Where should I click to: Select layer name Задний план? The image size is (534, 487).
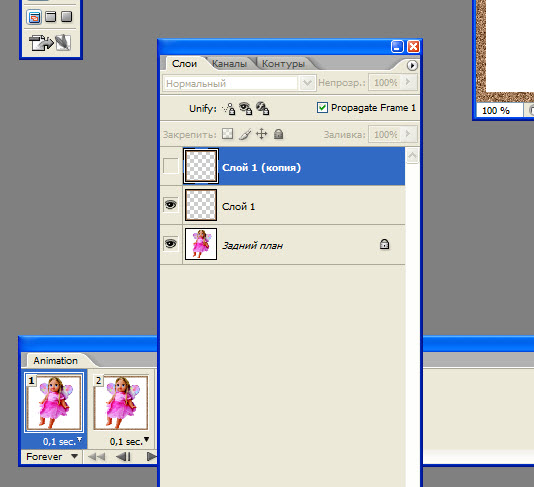[252, 246]
